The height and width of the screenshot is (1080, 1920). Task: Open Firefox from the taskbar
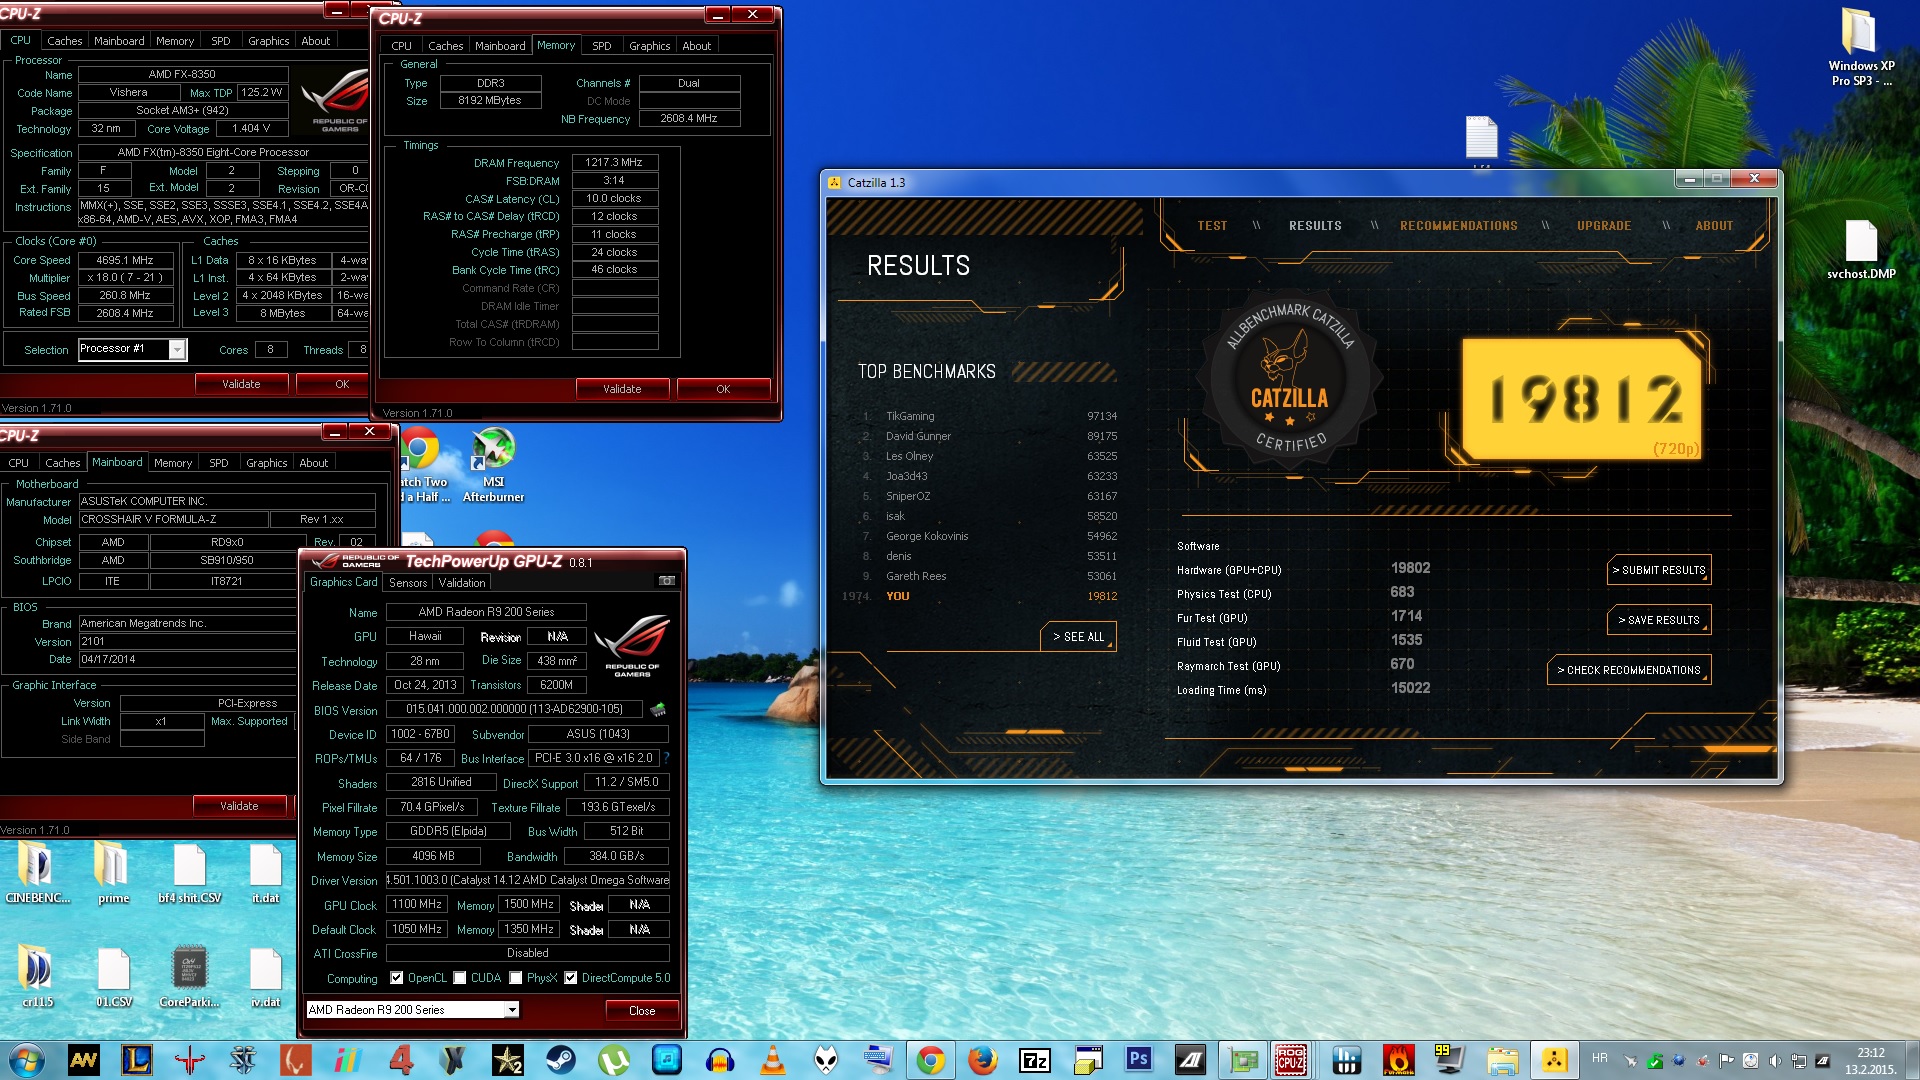(x=983, y=1060)
